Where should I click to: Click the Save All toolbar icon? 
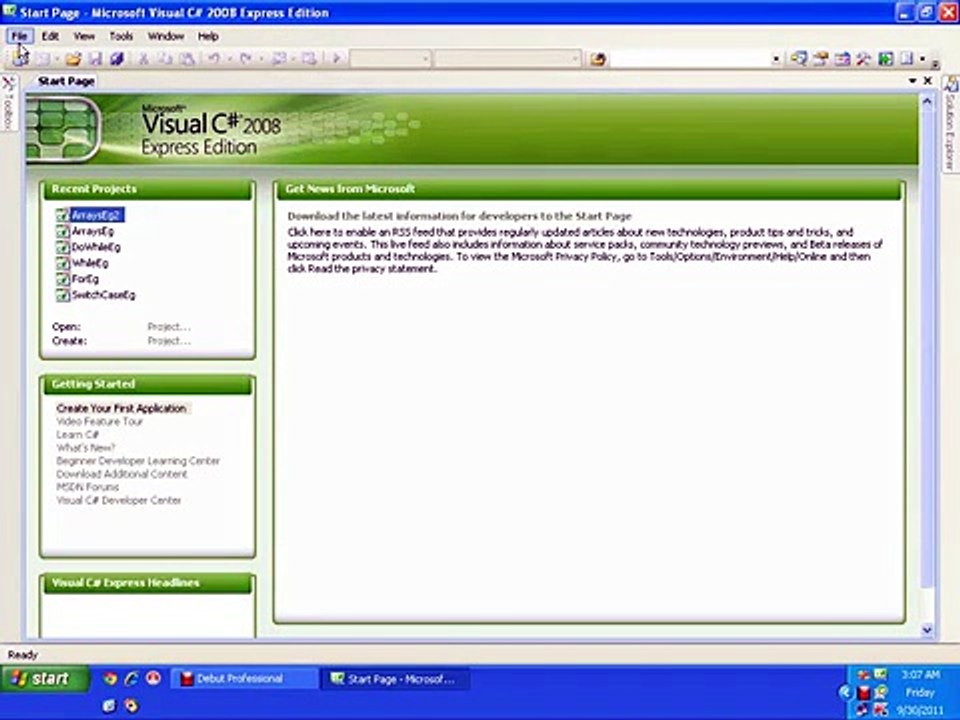click(x=116, y=59)
